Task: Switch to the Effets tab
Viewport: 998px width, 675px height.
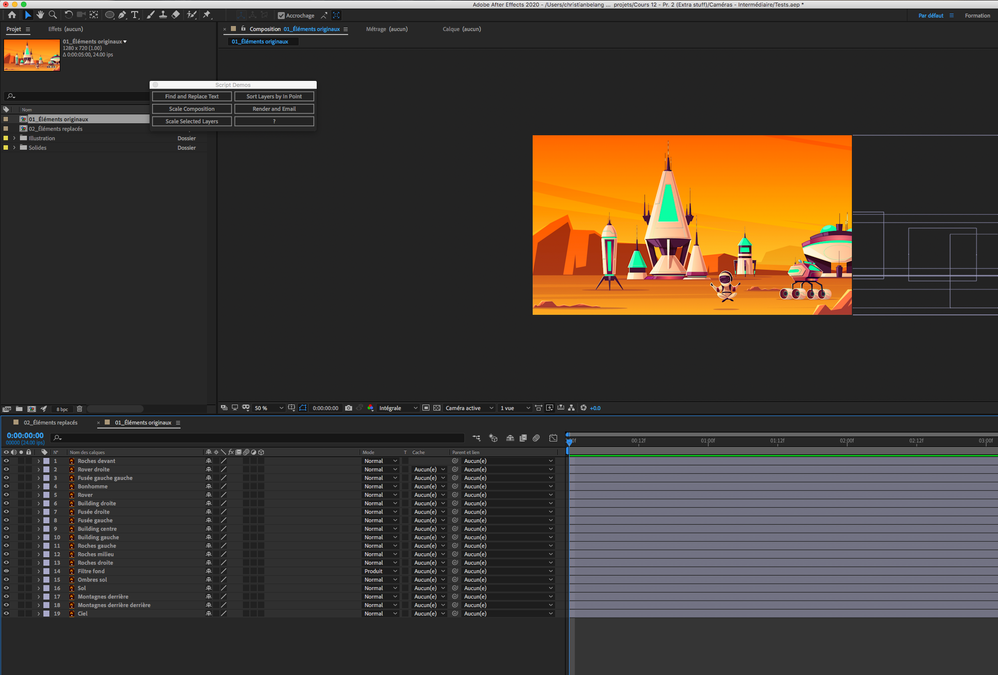Action: tap(57, 29)
